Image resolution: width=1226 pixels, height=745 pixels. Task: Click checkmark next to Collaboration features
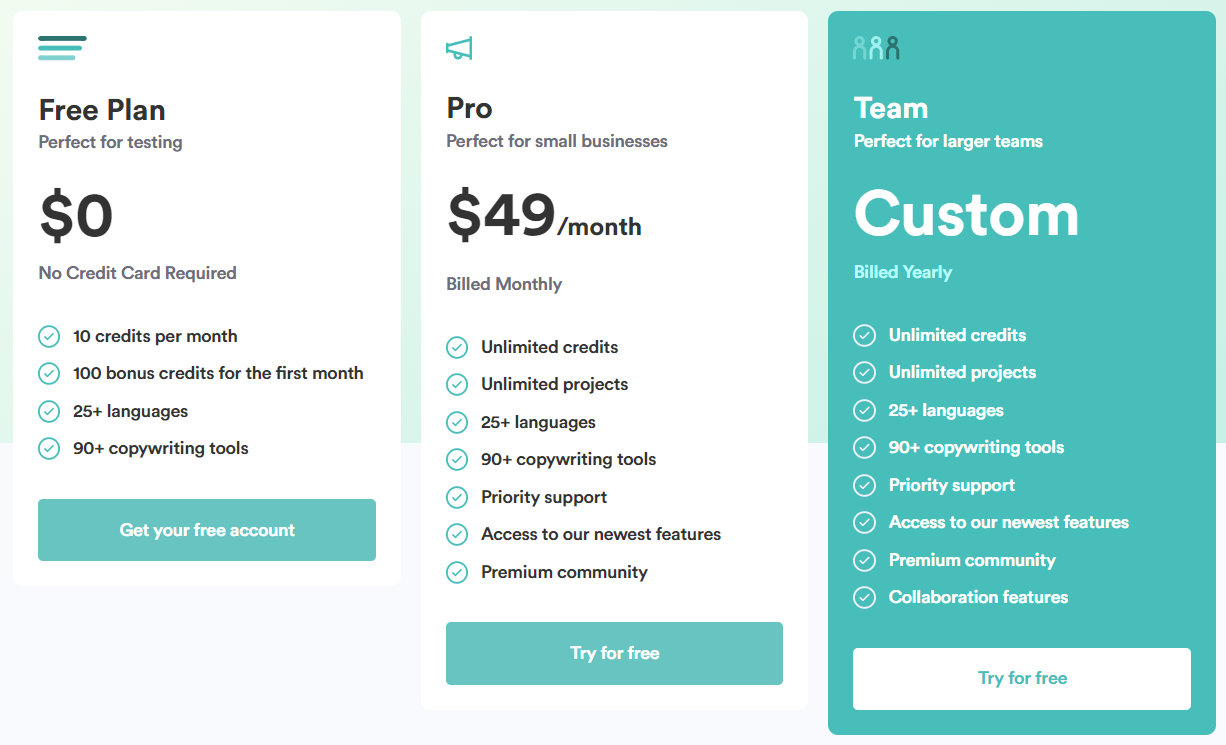(x=864, y=597)
